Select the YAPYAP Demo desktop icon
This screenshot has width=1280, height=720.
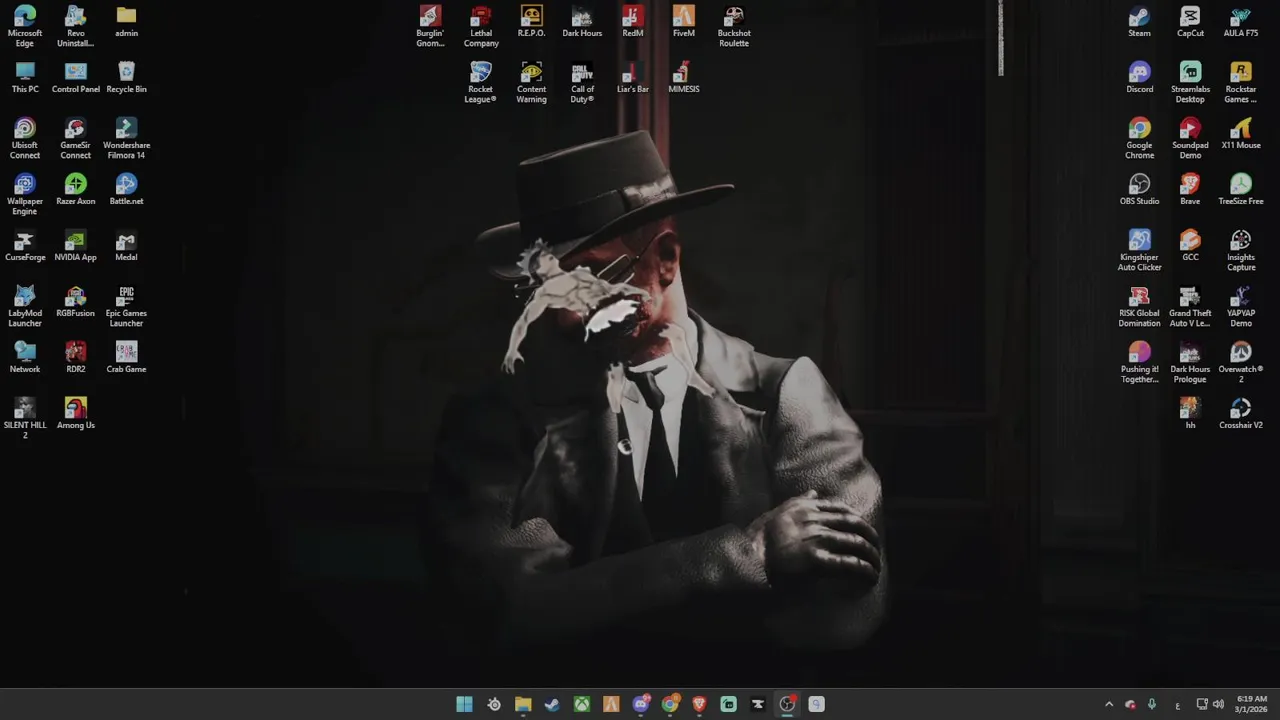(x=1241, y=306)
